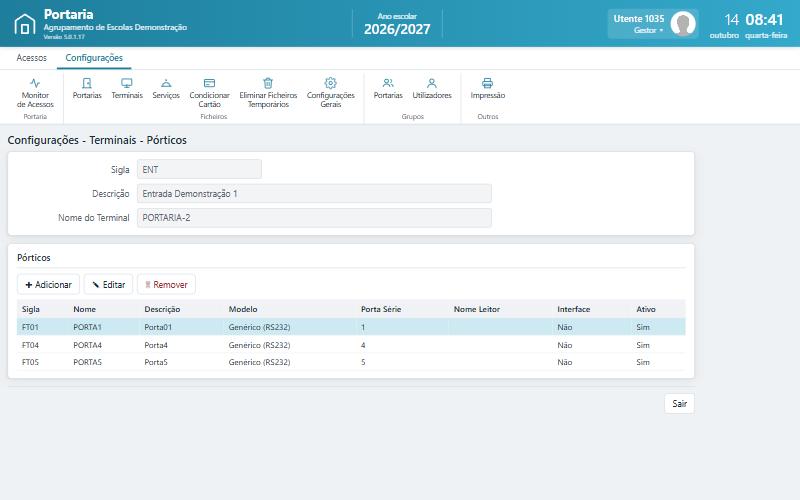
Task: Select the FT04 PORTA4 table row
Action: (351, 345)
